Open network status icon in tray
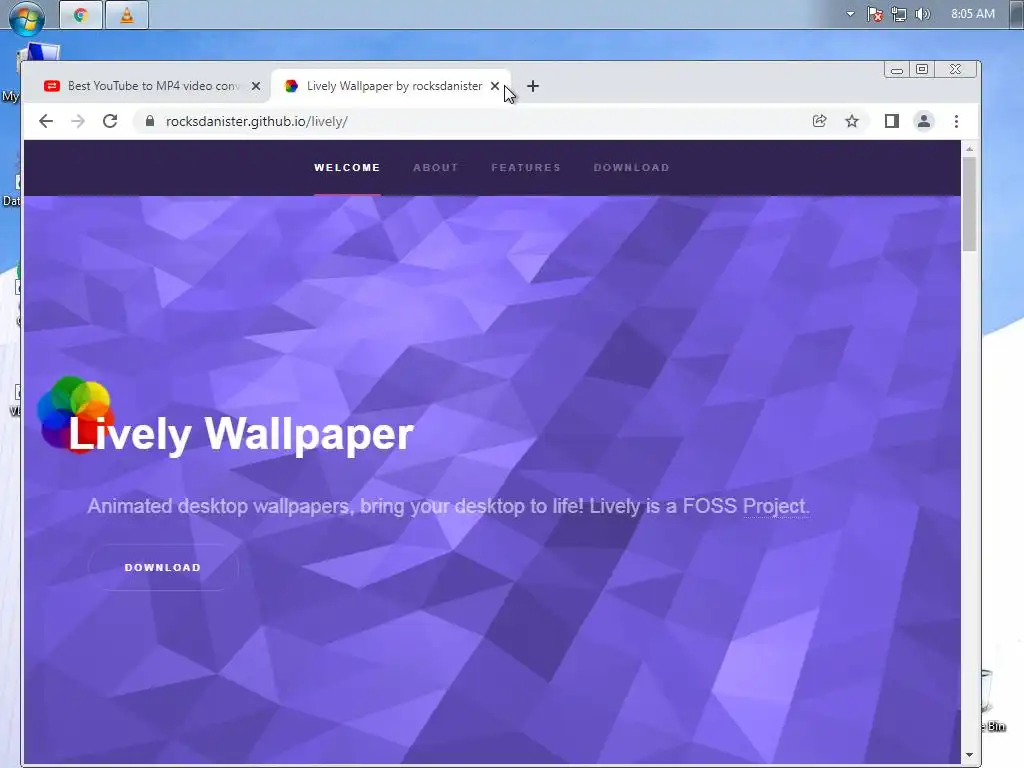The width and height of the screenshot is (1024, 768). (x=899, y=14)
